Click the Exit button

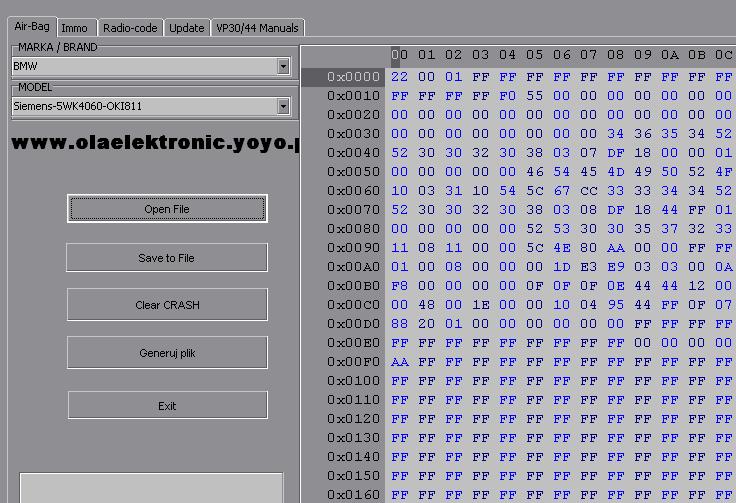[168, 405]
